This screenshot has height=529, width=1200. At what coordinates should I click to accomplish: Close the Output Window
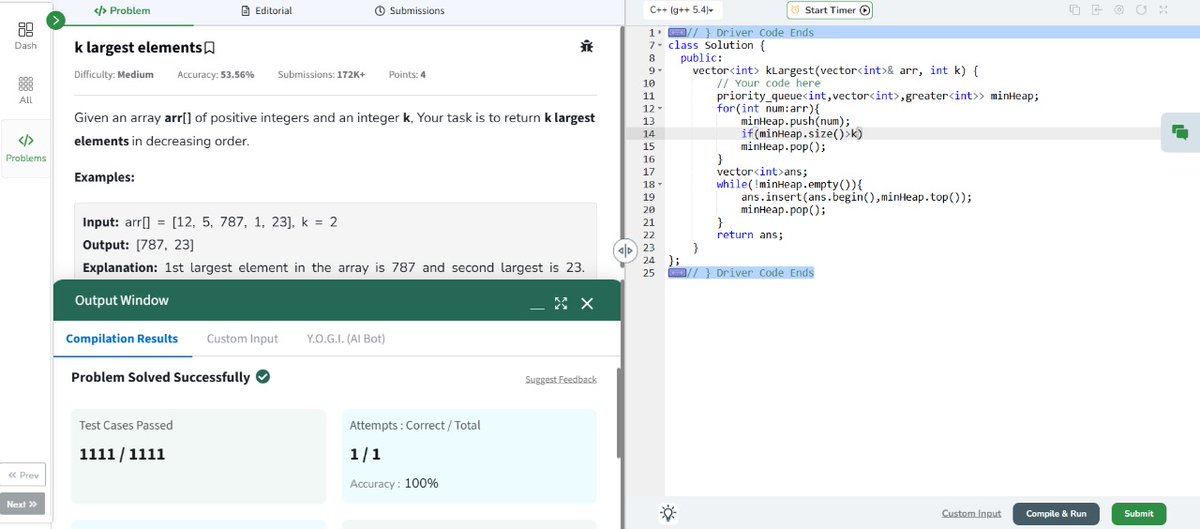click(587, 303)
